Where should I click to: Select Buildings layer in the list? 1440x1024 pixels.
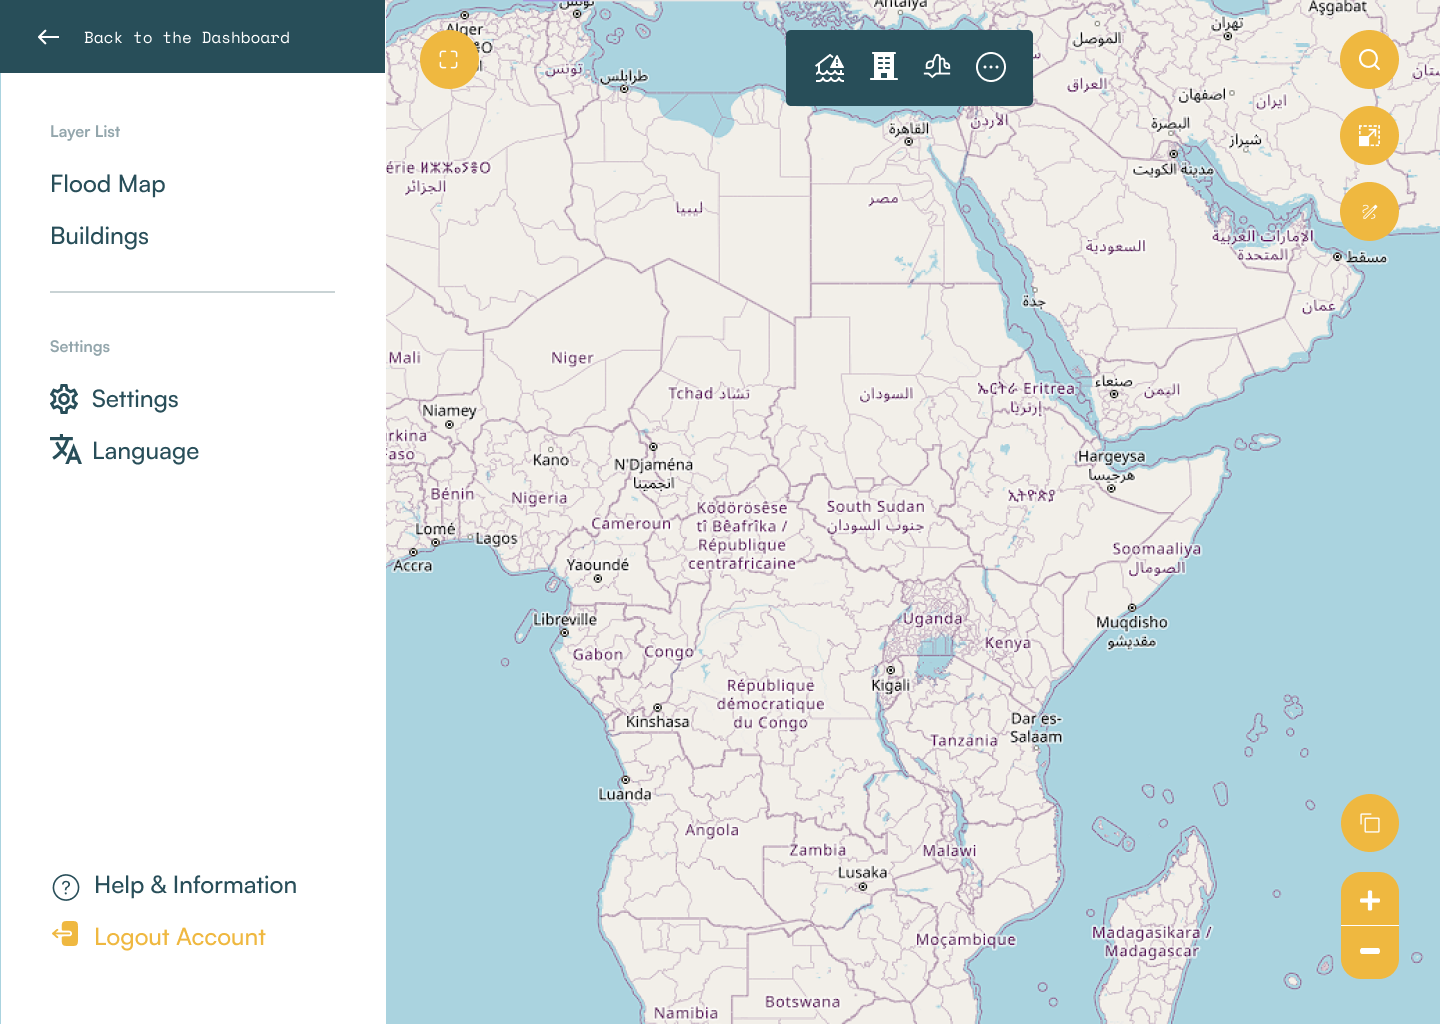(x=100, y=236)
